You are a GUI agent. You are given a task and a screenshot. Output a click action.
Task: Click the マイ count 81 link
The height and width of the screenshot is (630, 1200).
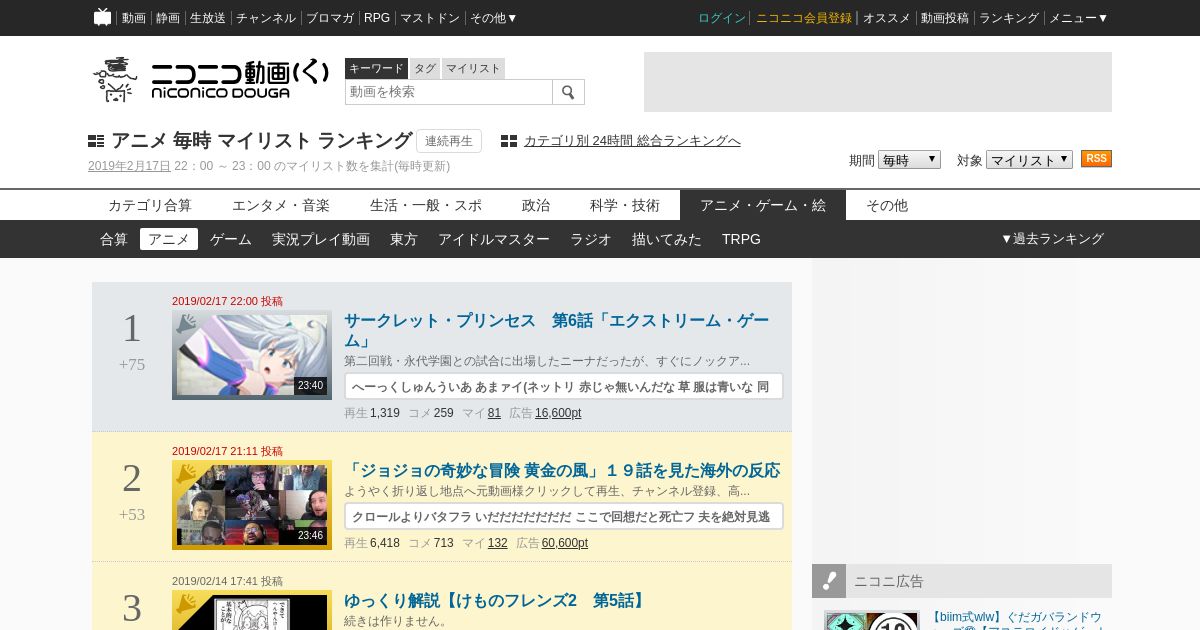pos(494,413)
